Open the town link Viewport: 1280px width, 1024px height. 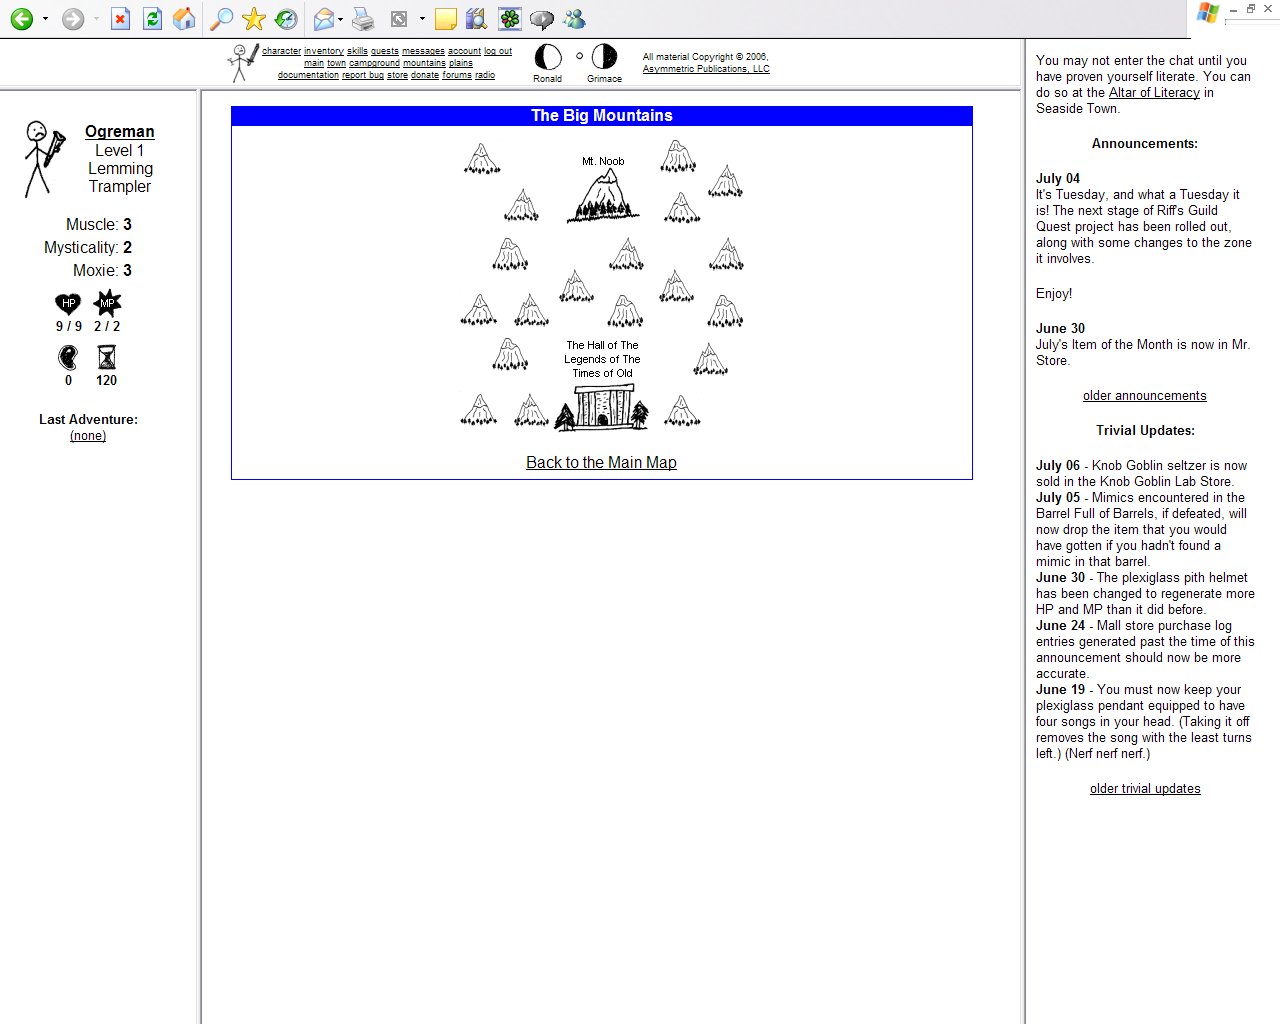[x=336, y=63]
